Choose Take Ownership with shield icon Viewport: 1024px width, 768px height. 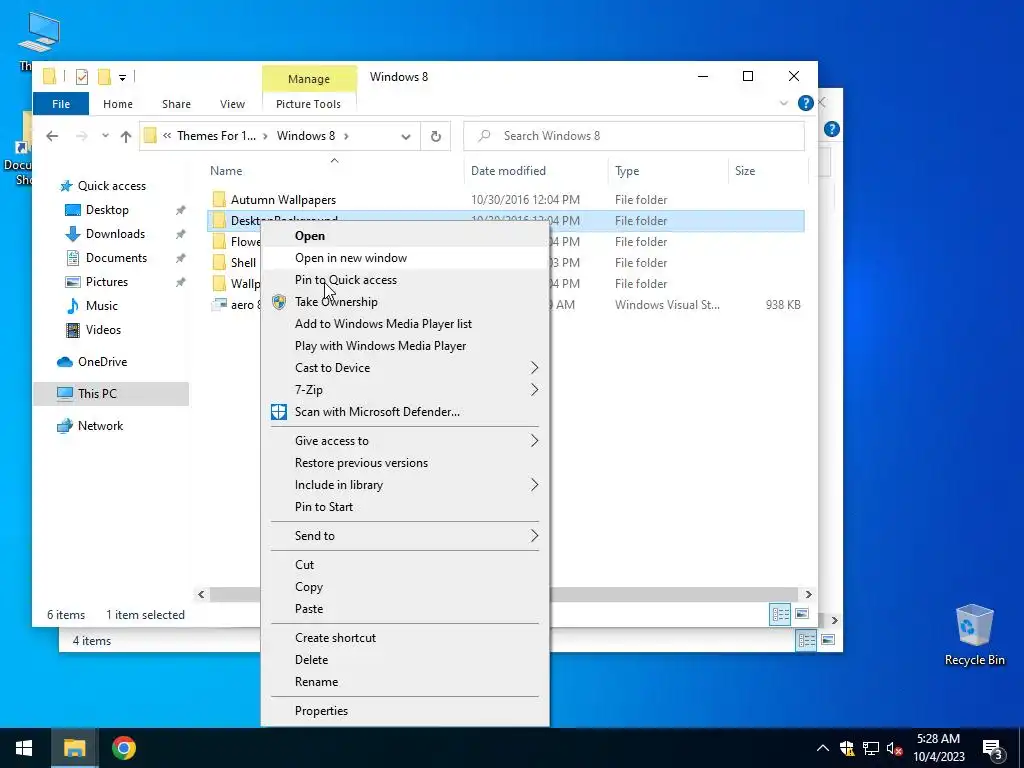[405, 302]
